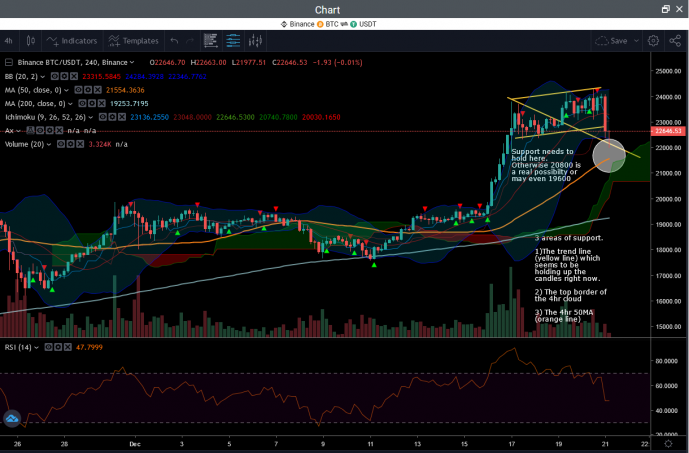
Task: Open RSI (14) settings
Action: 58,347
